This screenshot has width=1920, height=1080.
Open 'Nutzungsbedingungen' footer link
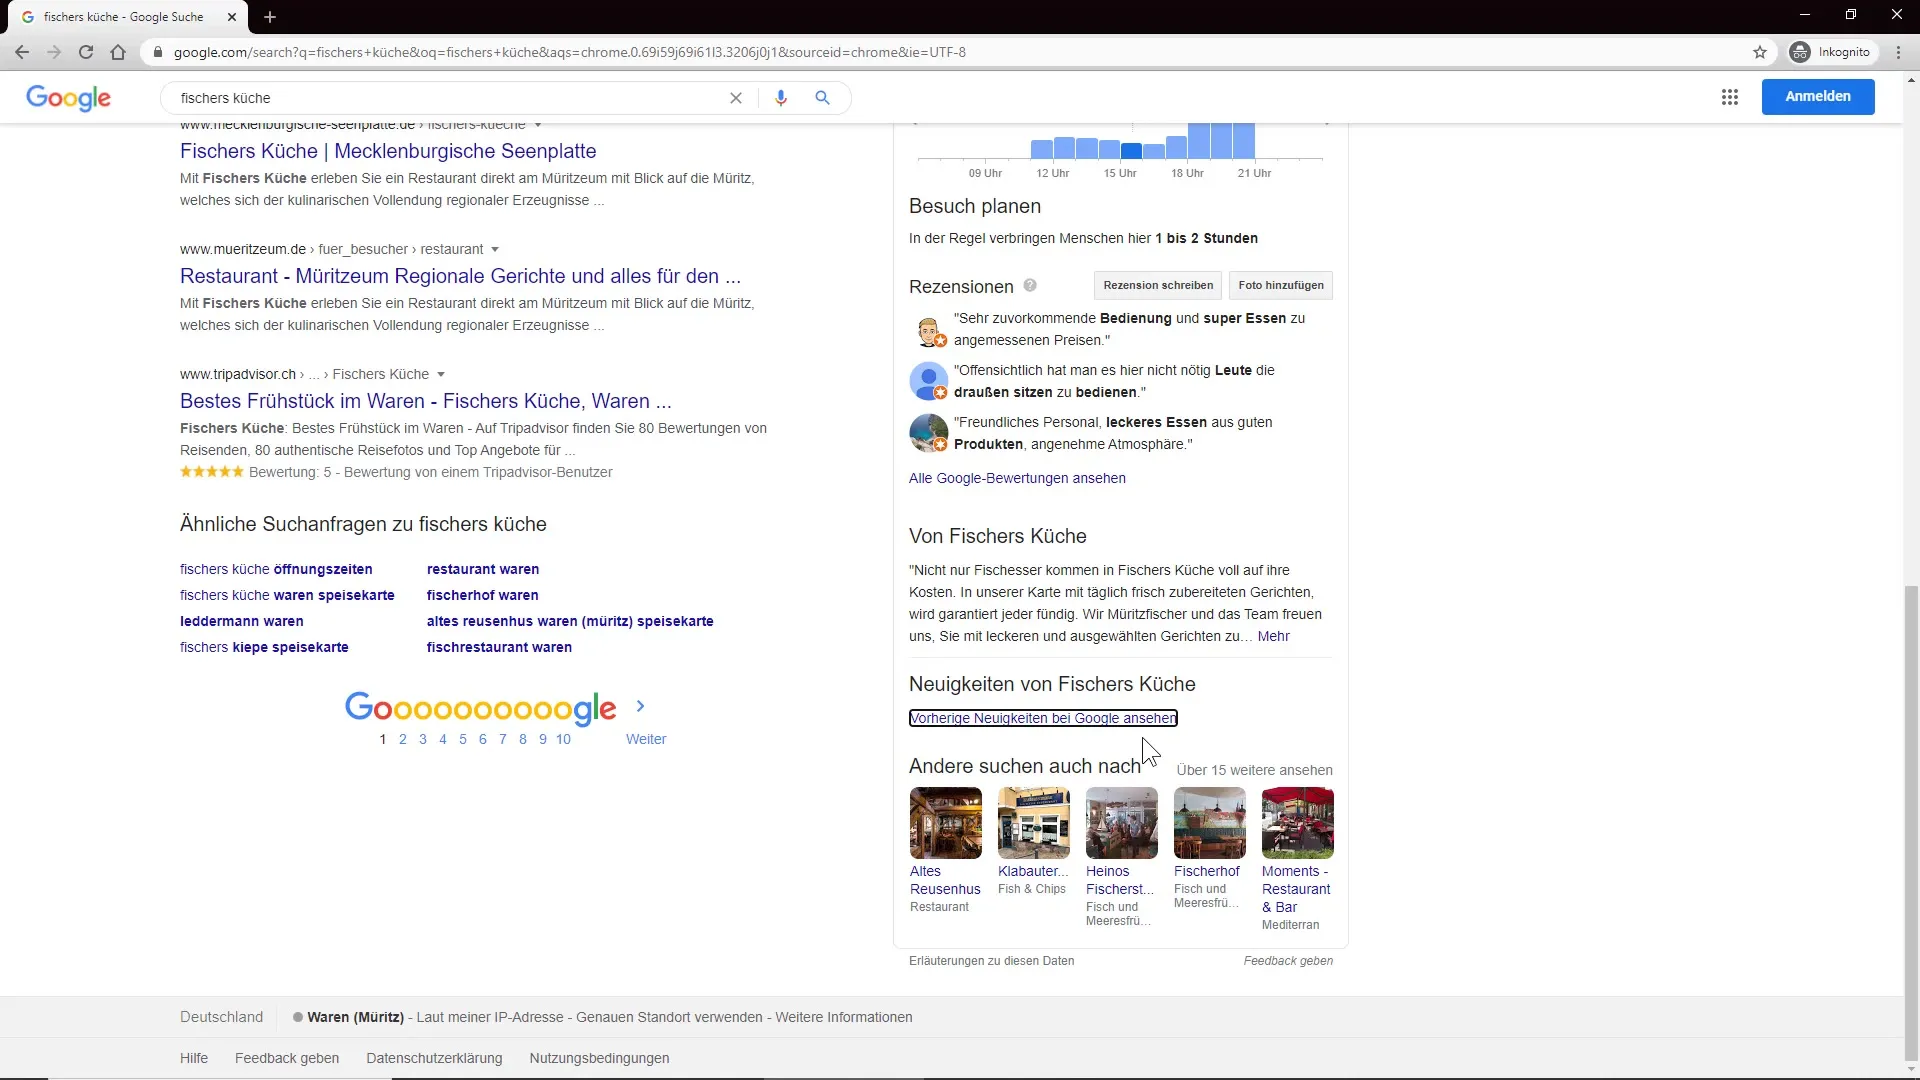pyautogui.click(x=599, y=1058)
